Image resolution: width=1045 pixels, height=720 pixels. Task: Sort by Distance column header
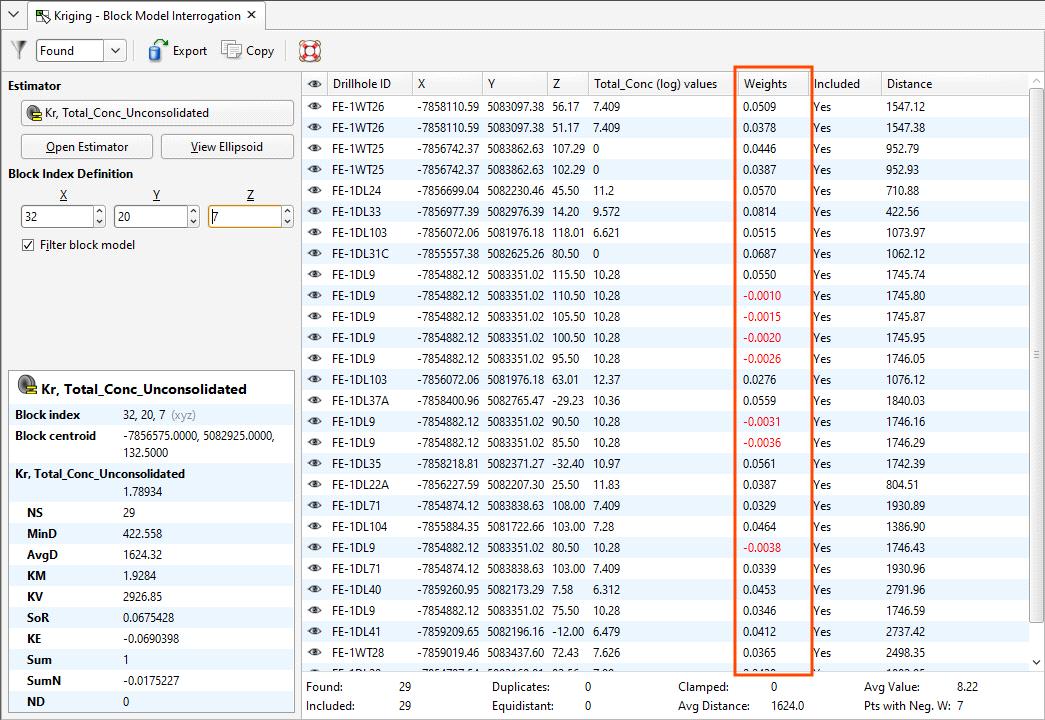pyautogui.click(x=955, y=84)
